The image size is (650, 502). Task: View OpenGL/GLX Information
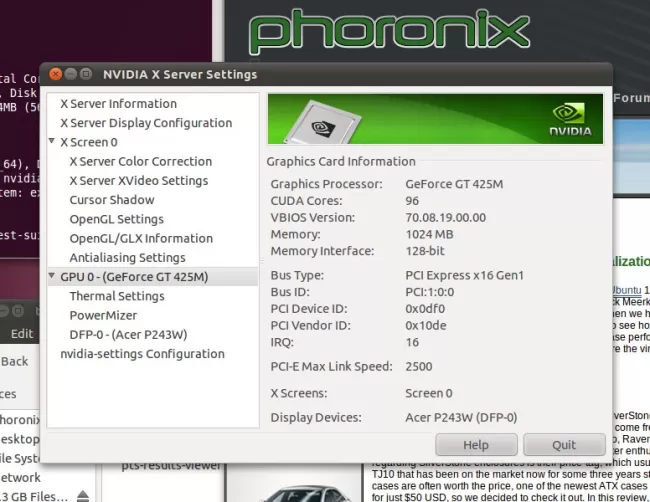point(141,239)
